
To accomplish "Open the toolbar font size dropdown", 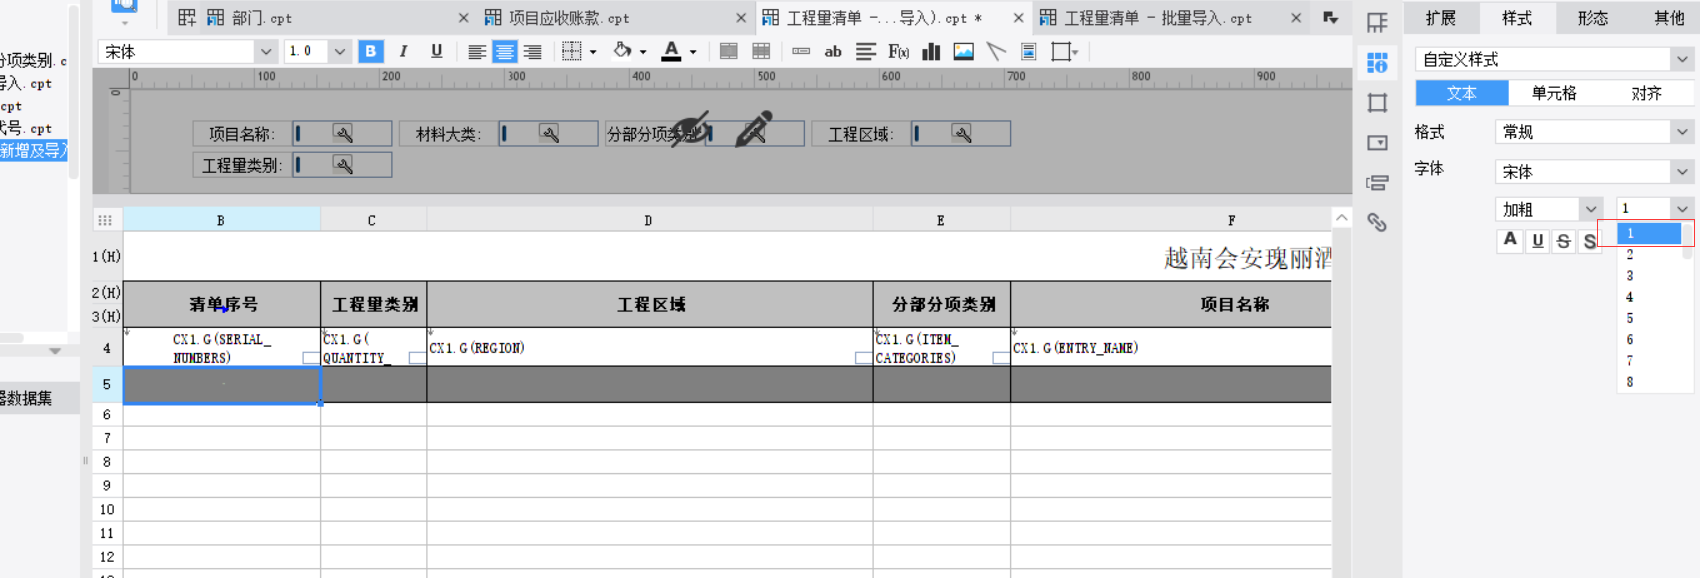I will (x=340, y=51).
